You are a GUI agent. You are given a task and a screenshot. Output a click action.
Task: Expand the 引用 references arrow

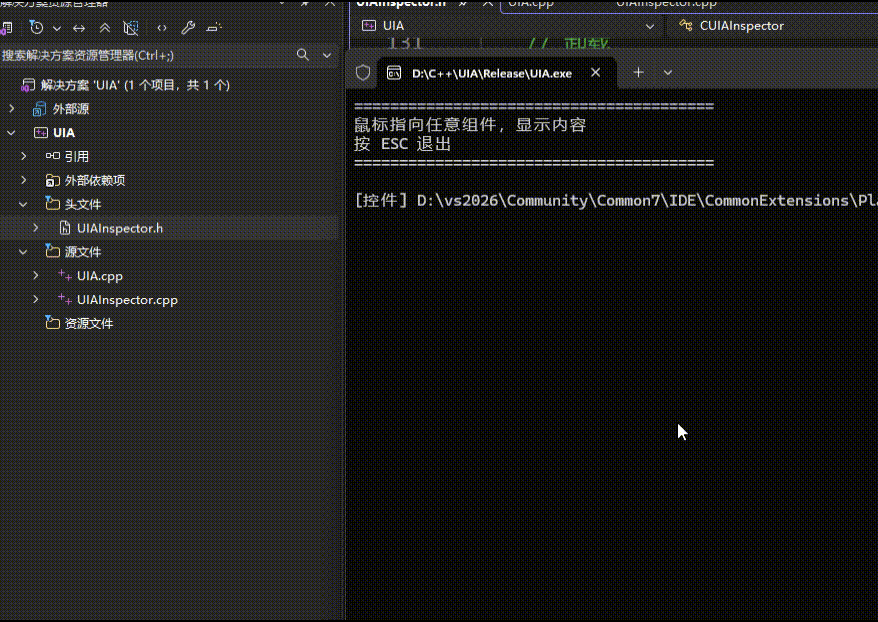(x=24, y=156)
